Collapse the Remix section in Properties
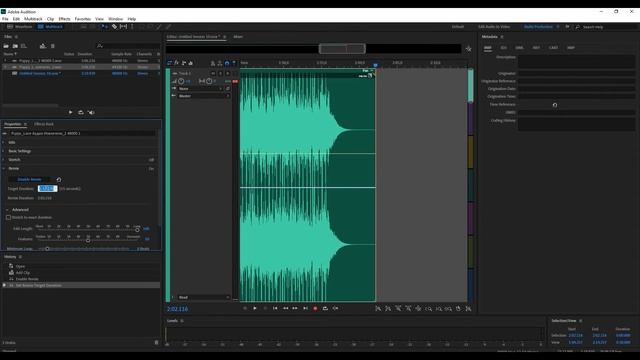 pyautogui.click(x=4, y=168)
